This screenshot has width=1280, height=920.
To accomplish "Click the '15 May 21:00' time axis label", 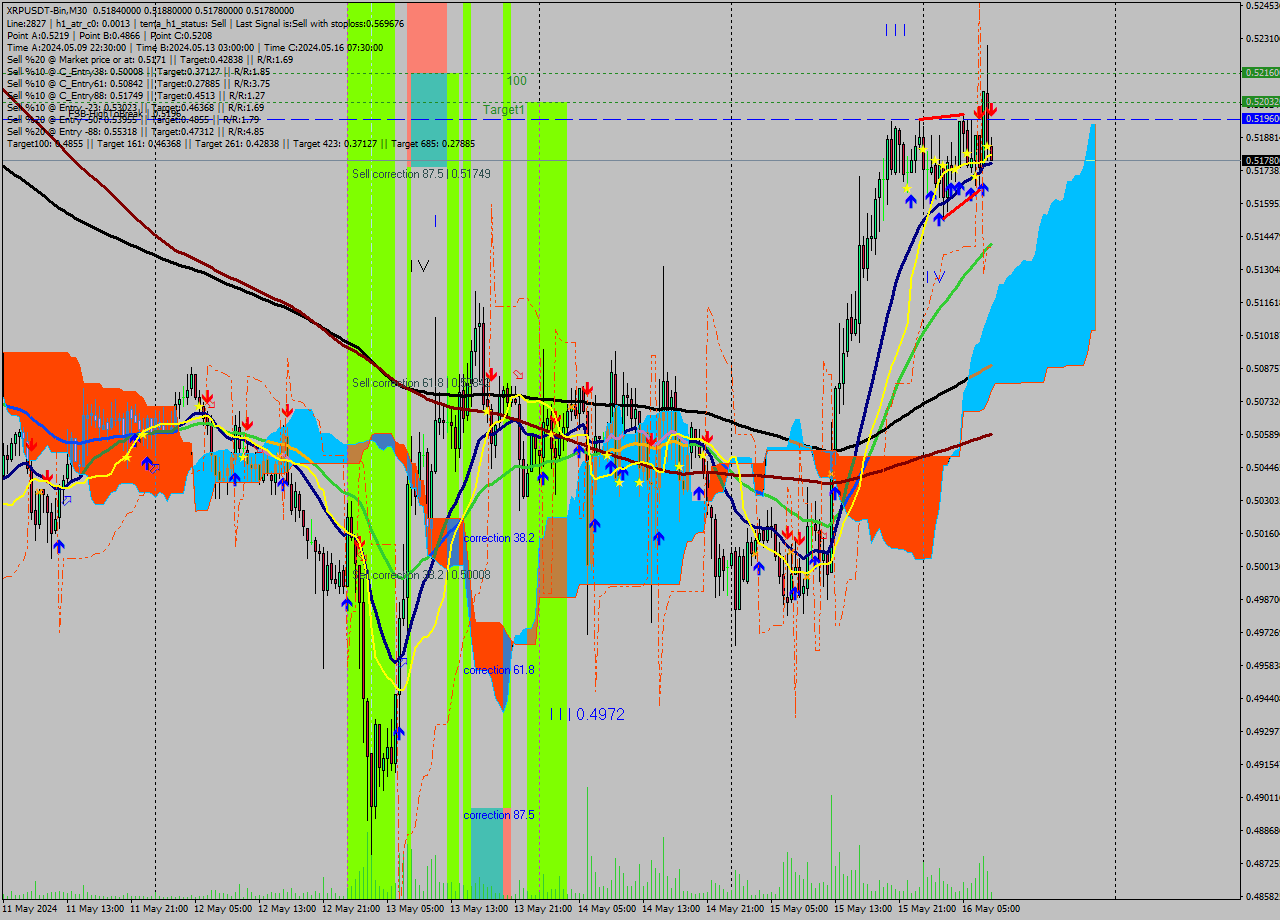I will pos(925,909).
